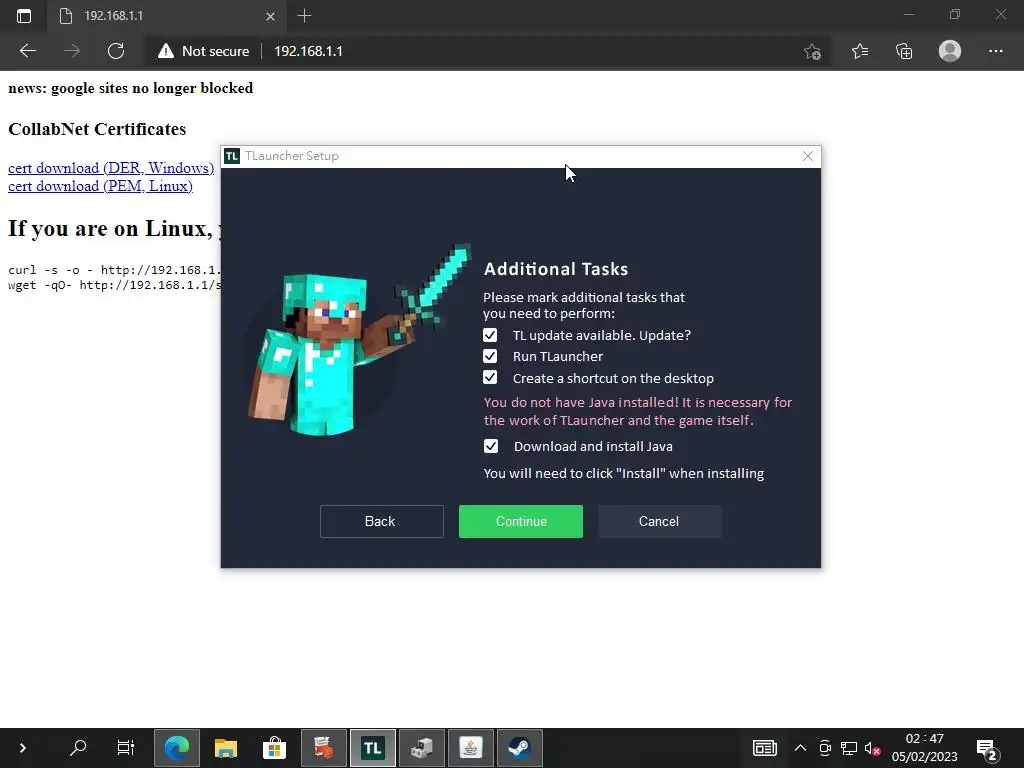Click the pink 'You do not have Java installed' warning
This screenshot has width=1024, height=768.
[637, 411]
